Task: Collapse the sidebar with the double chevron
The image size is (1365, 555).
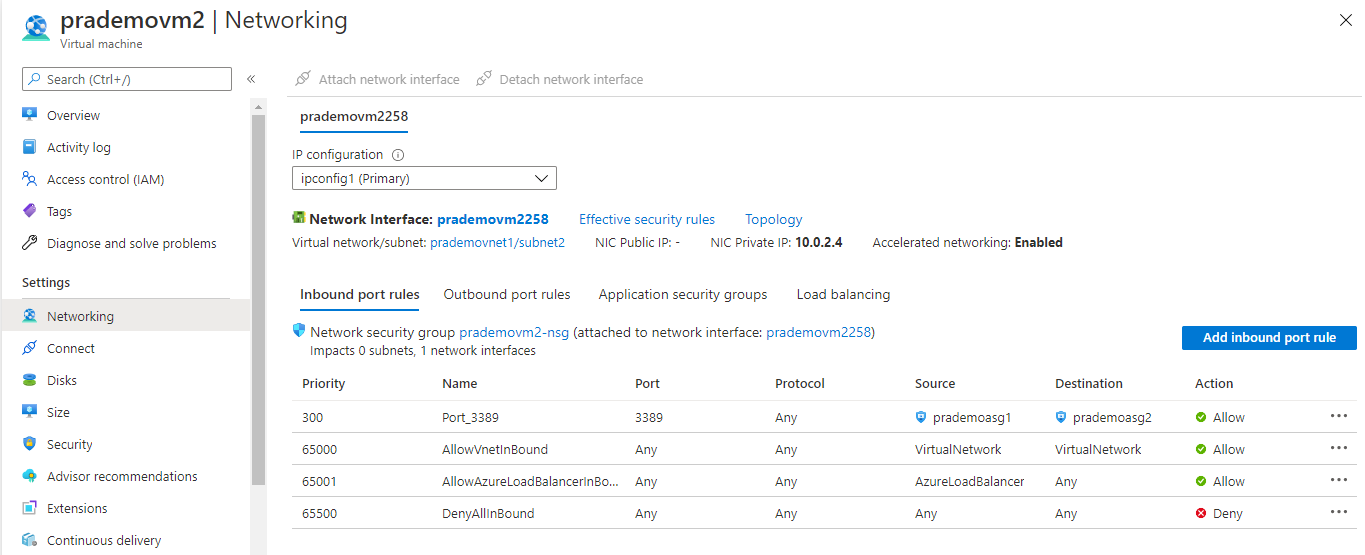Action: tap(251, 79)
